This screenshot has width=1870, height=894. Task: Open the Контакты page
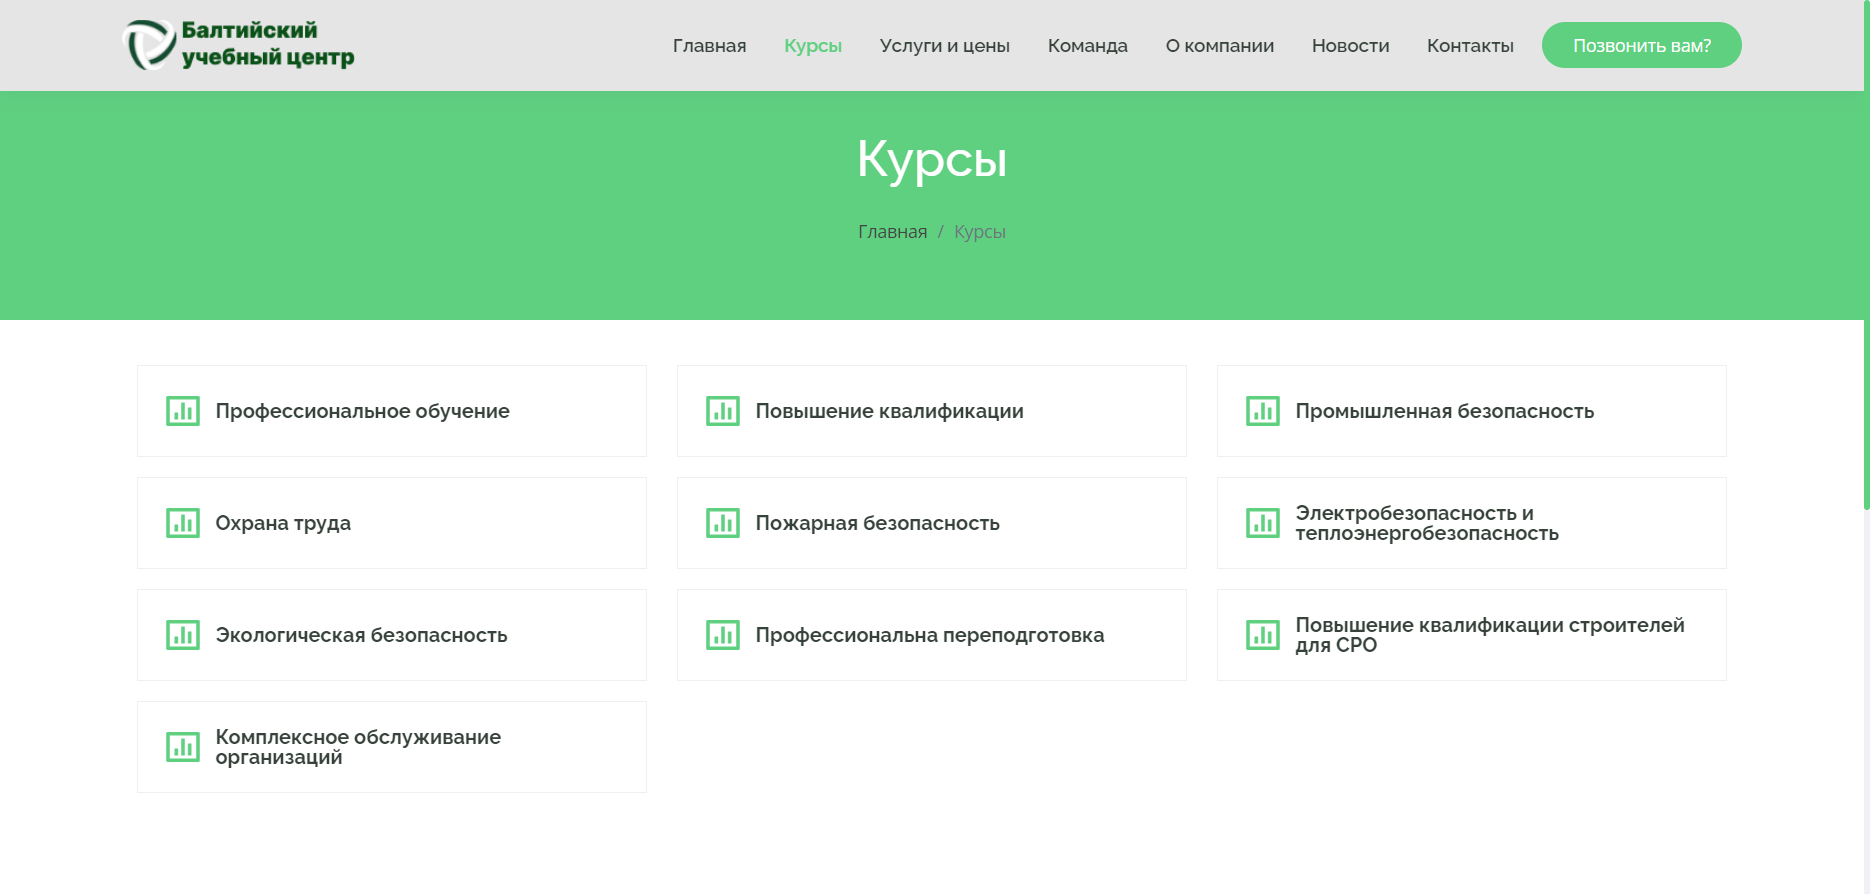coord(1469,46)
